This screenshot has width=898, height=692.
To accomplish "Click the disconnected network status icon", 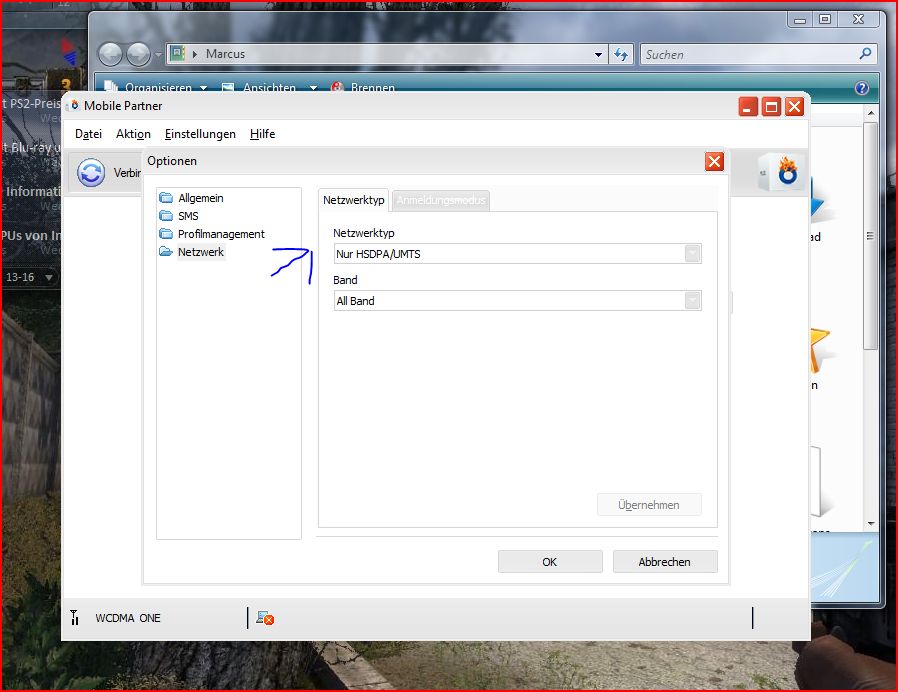I will 265,618.
